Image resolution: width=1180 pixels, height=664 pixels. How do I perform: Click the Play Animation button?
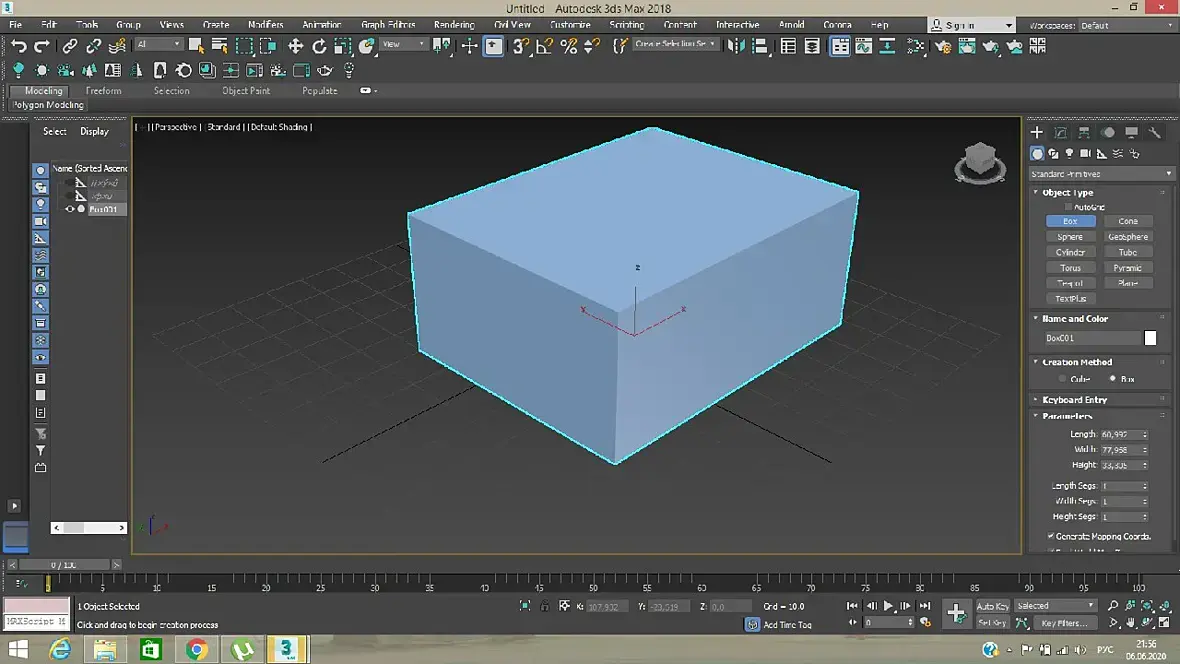pyautogui.click(x=889, y=606)
